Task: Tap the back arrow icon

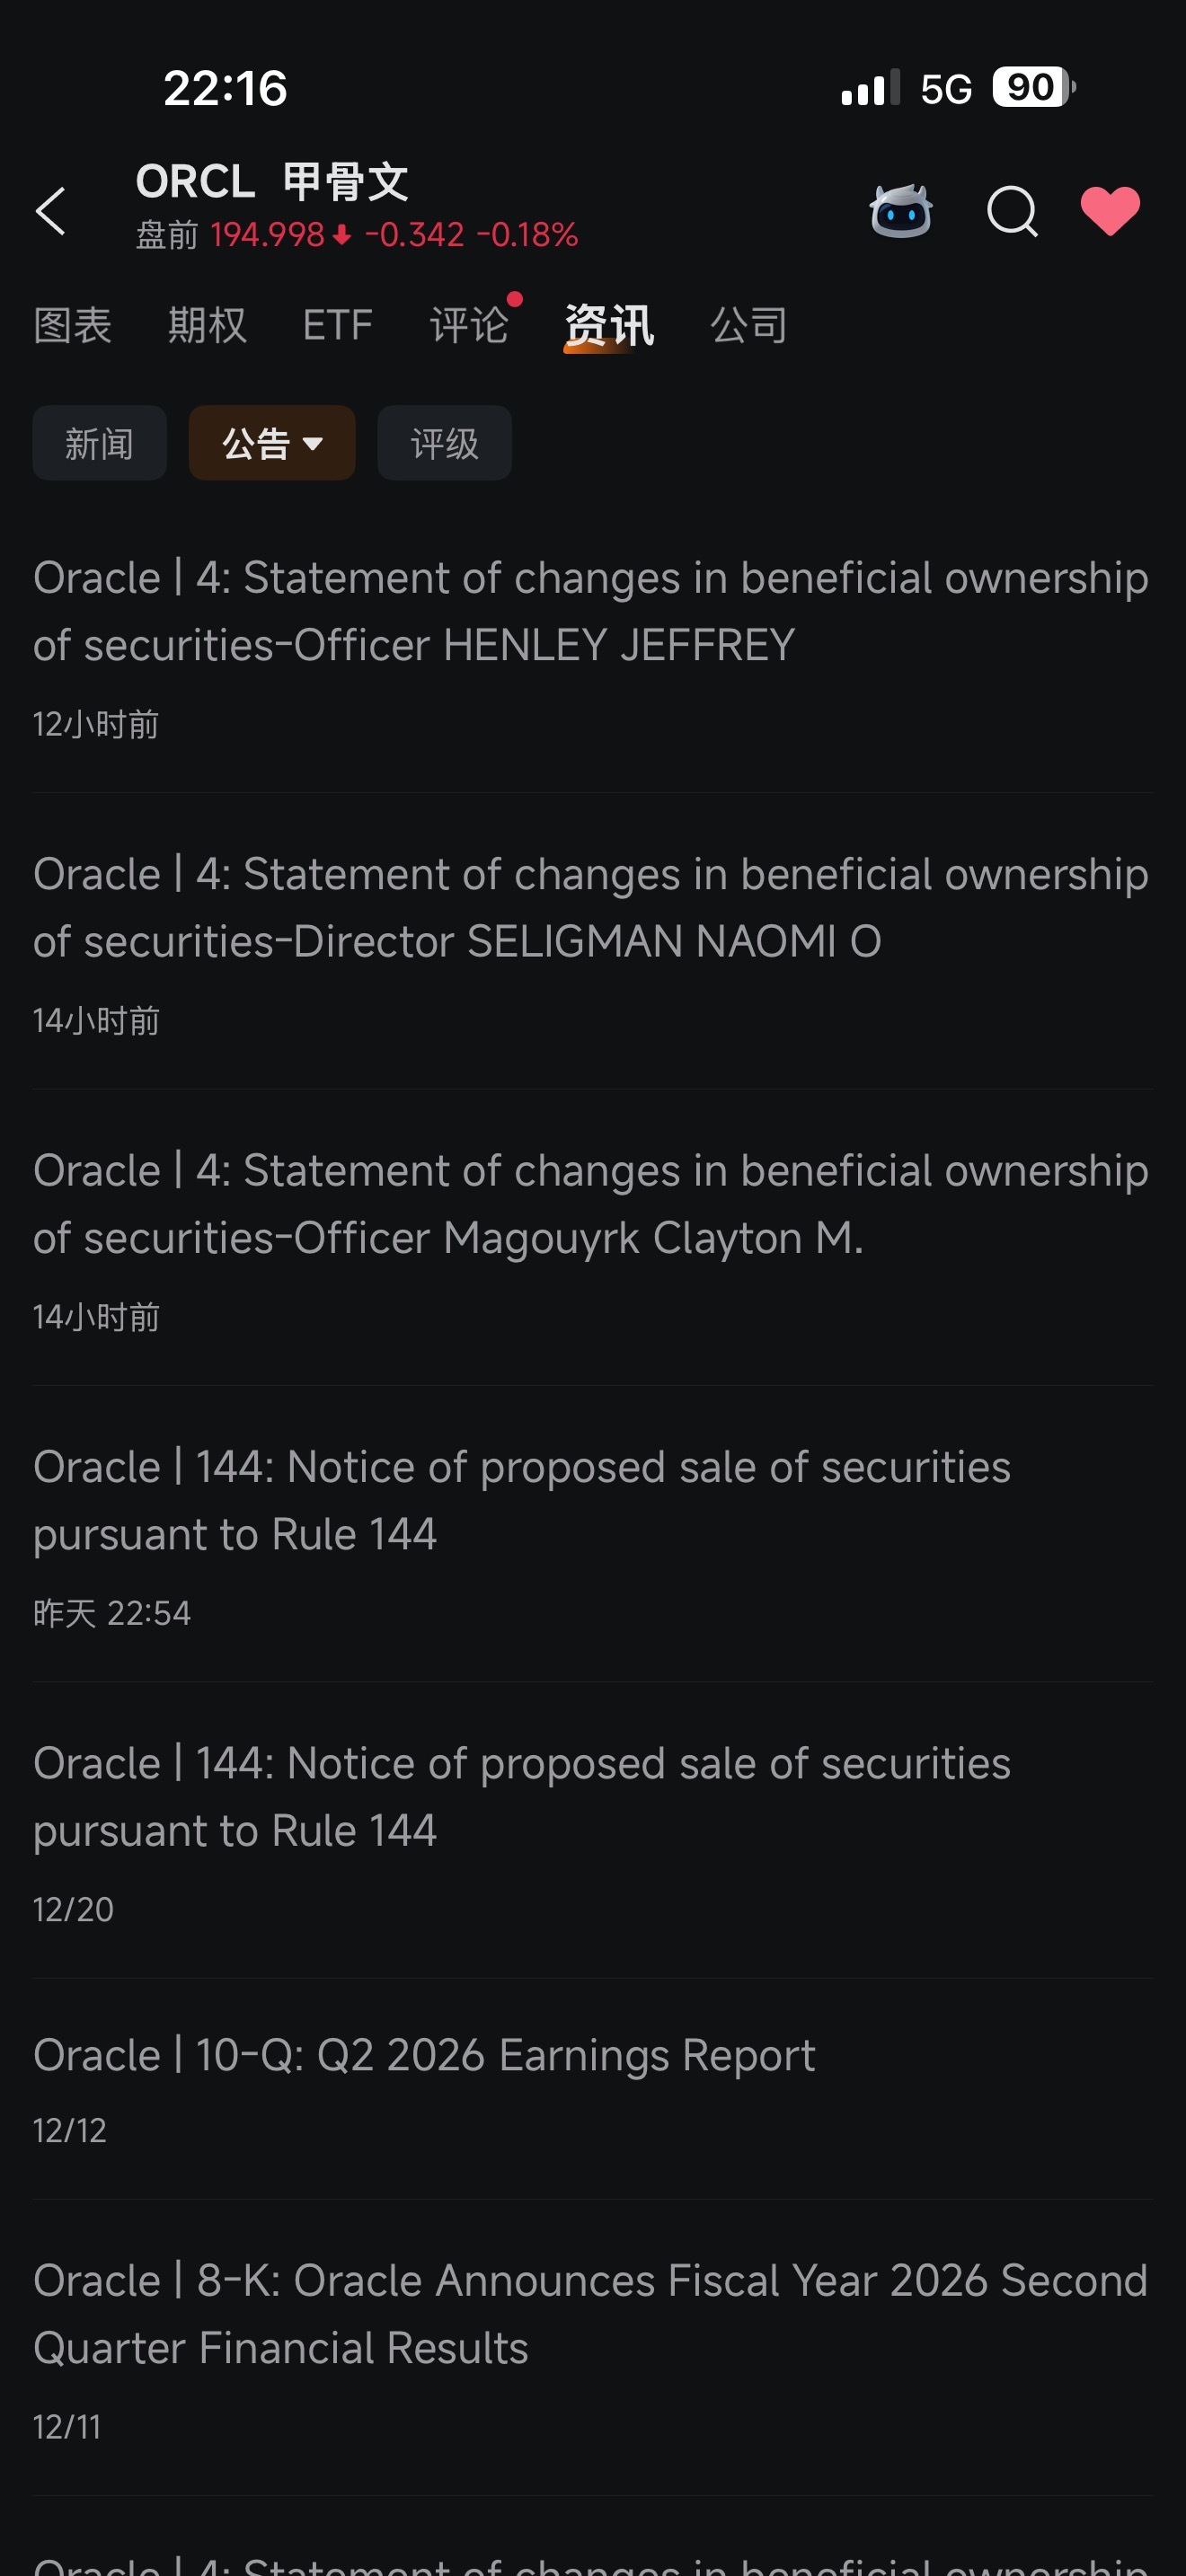Action: pyautogui.click(x=50, y=211)
